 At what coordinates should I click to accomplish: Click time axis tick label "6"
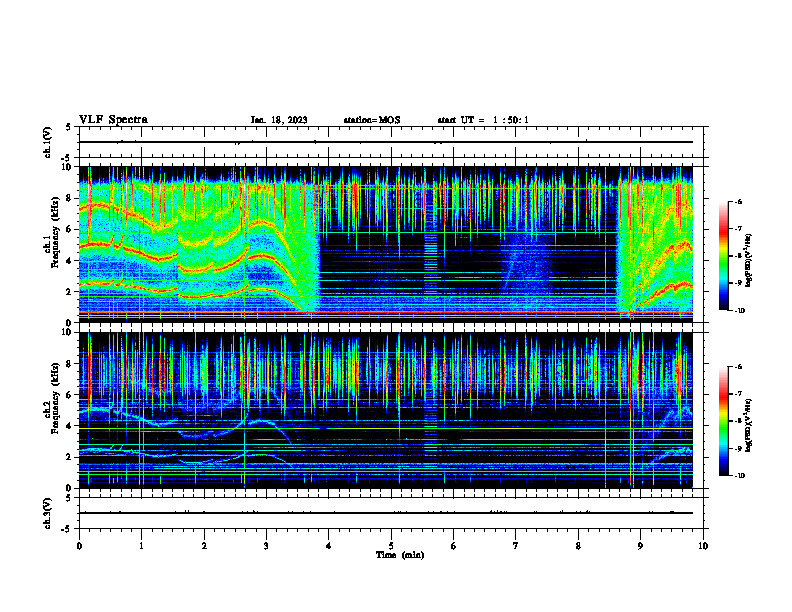coord(454,546)
